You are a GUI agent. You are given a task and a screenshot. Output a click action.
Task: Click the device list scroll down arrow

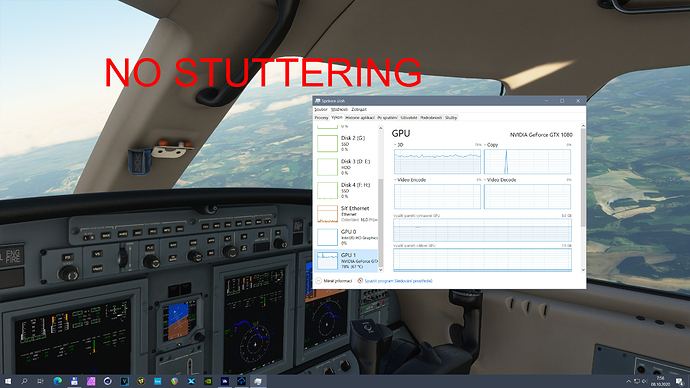(381, 269)
